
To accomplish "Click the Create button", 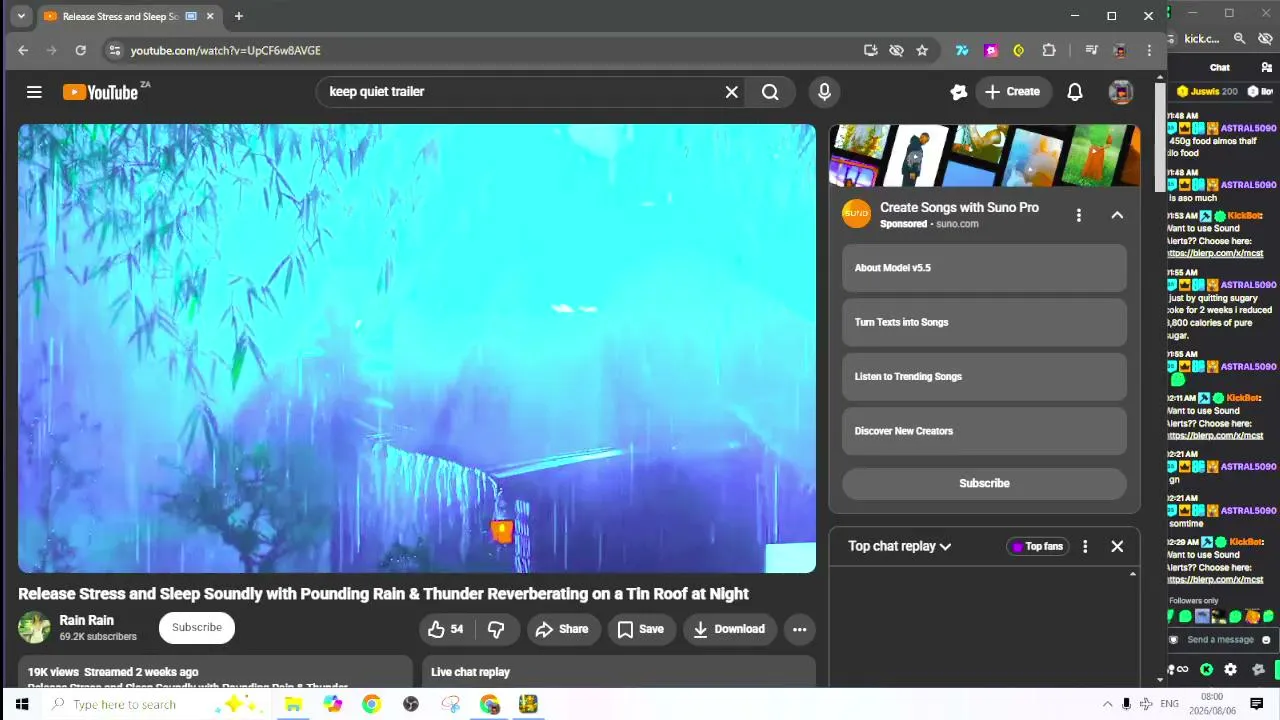I will pyautogui.click(x=1013, y=92).
